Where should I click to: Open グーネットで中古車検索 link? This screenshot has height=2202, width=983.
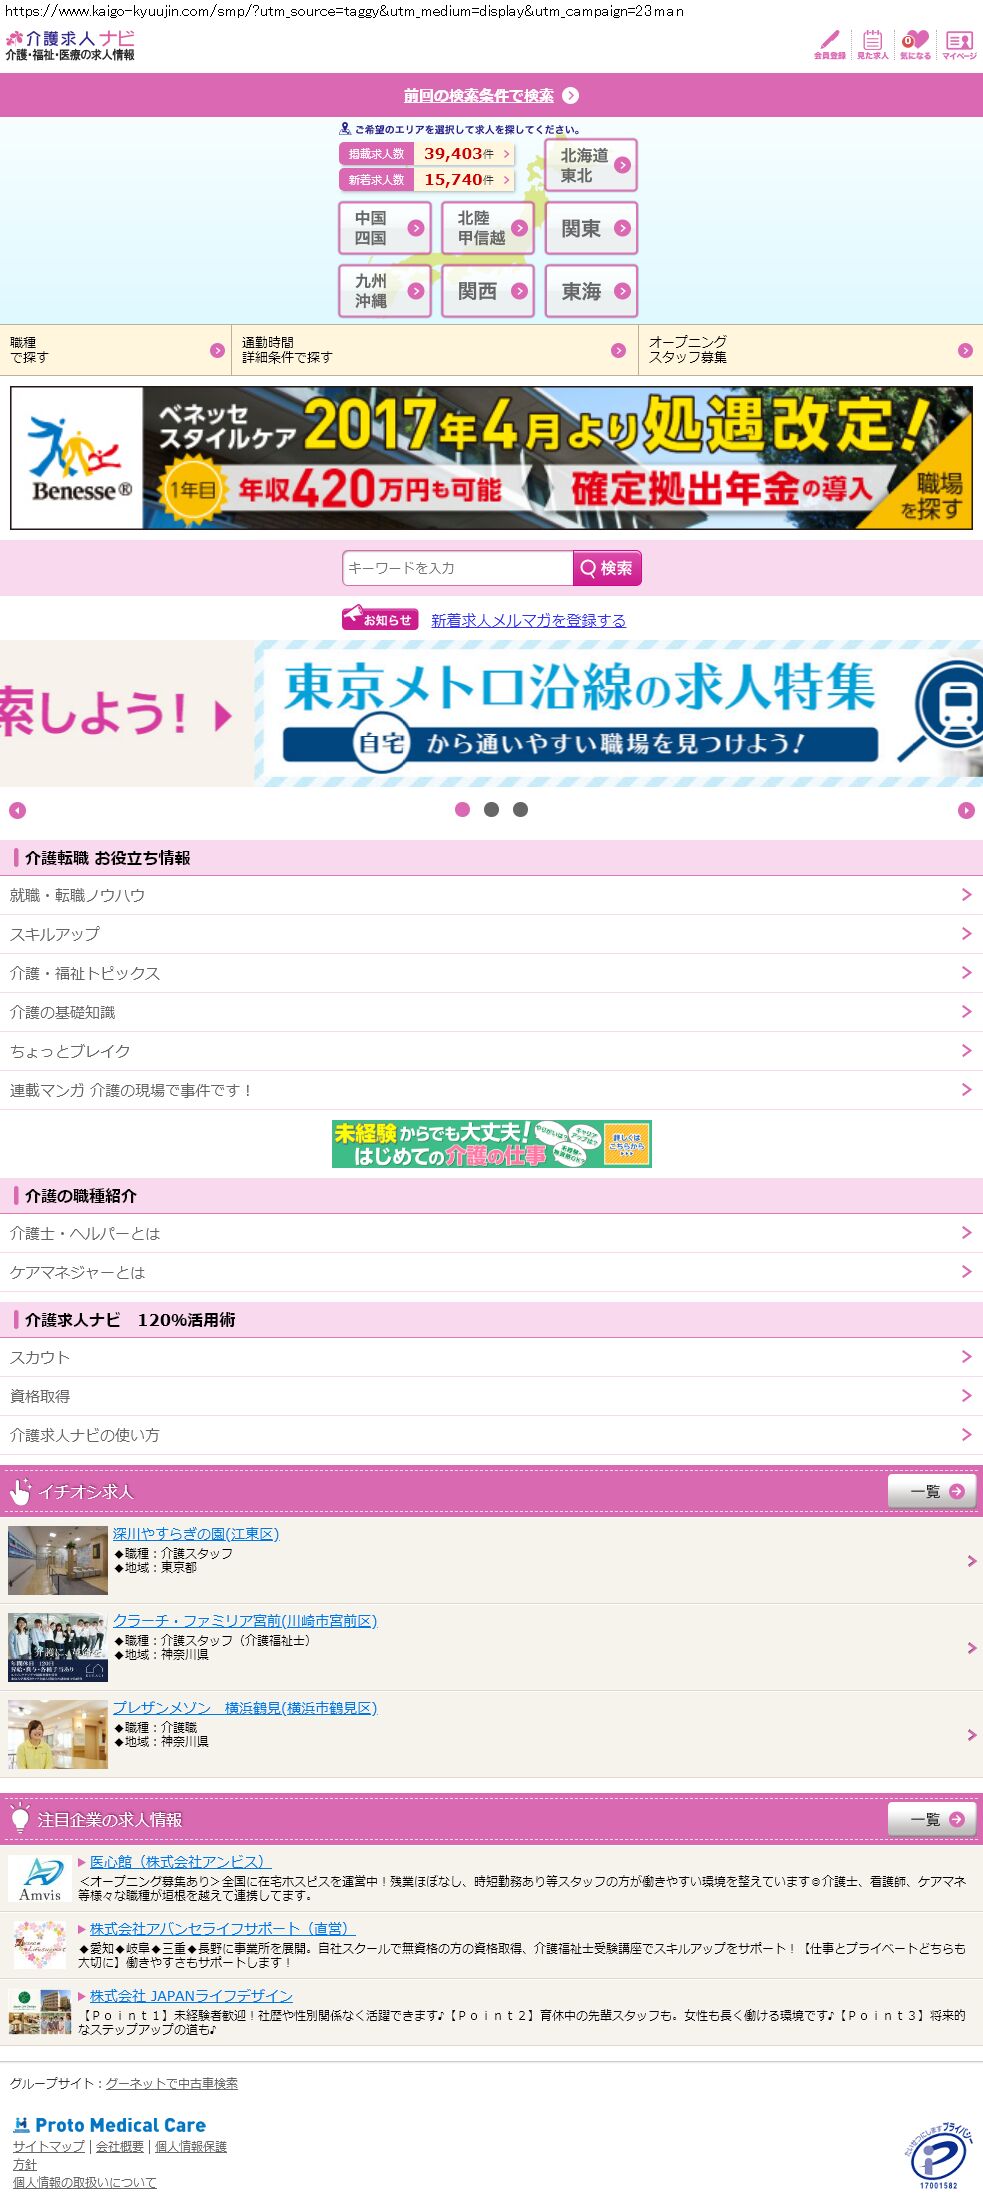tap(172, 2083)
